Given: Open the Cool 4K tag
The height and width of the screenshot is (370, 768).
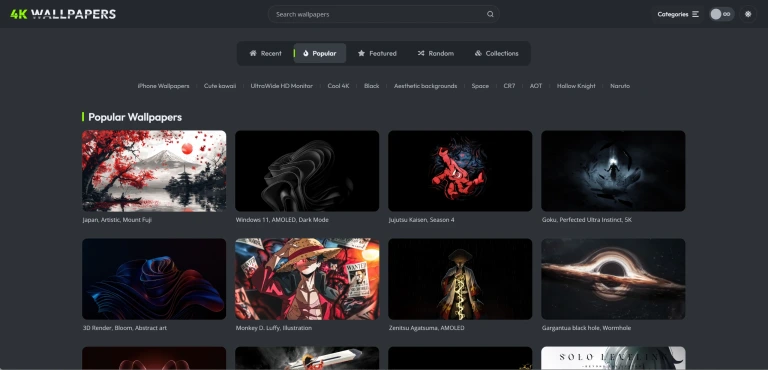Looking at the screenshot, I should coord(338,86).
